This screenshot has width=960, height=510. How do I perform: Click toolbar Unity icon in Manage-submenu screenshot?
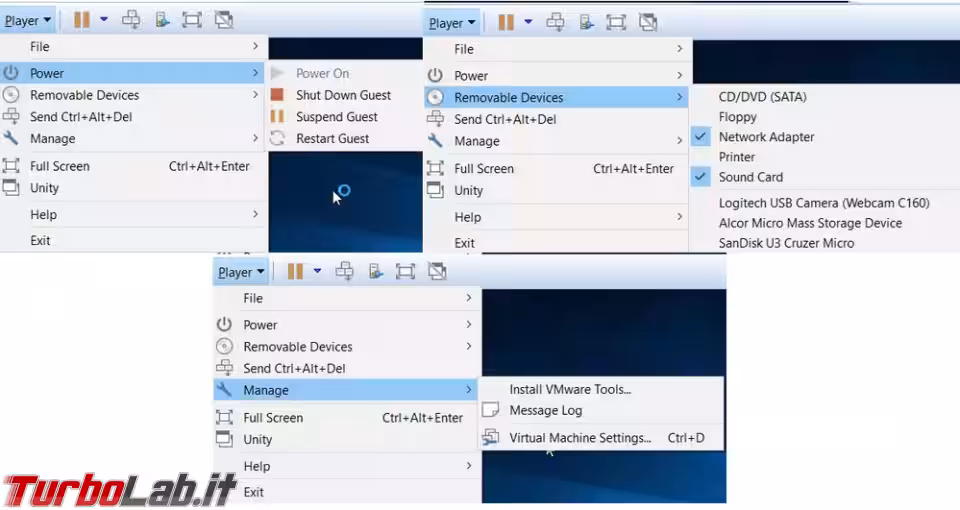(x=437, y=271)
